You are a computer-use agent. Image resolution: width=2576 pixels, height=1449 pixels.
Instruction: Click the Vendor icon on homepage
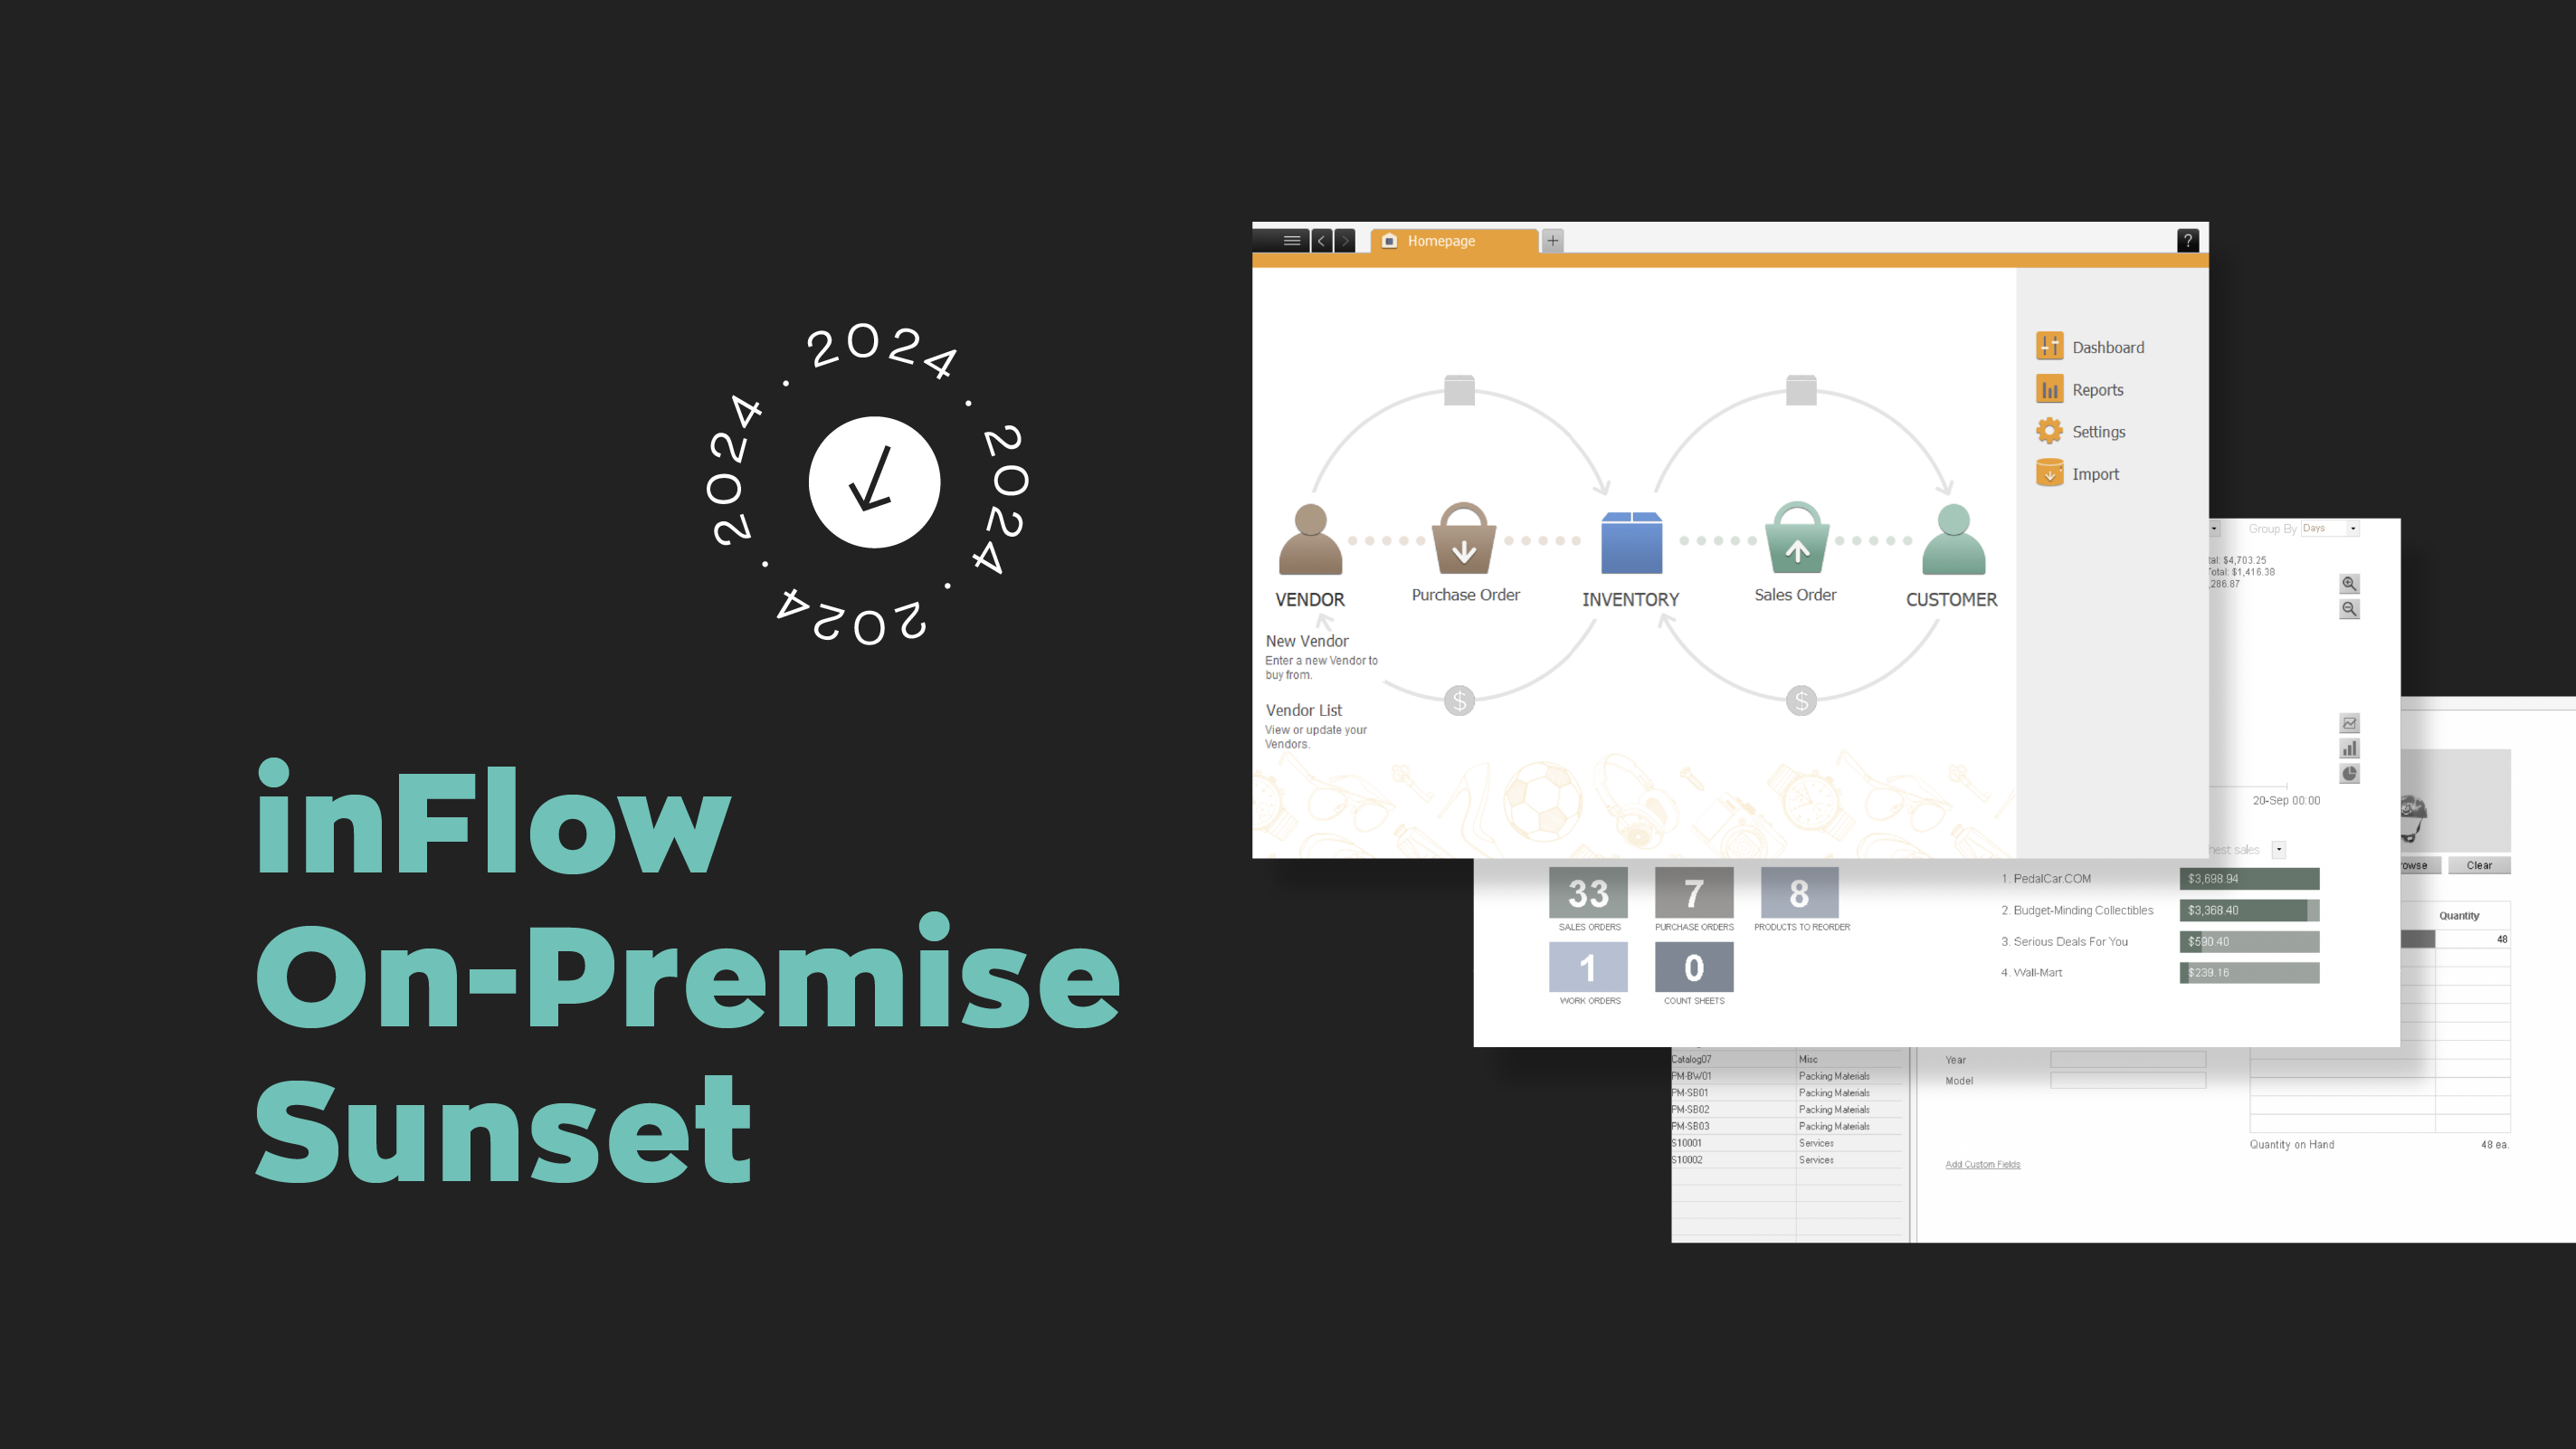[1309, 539]
